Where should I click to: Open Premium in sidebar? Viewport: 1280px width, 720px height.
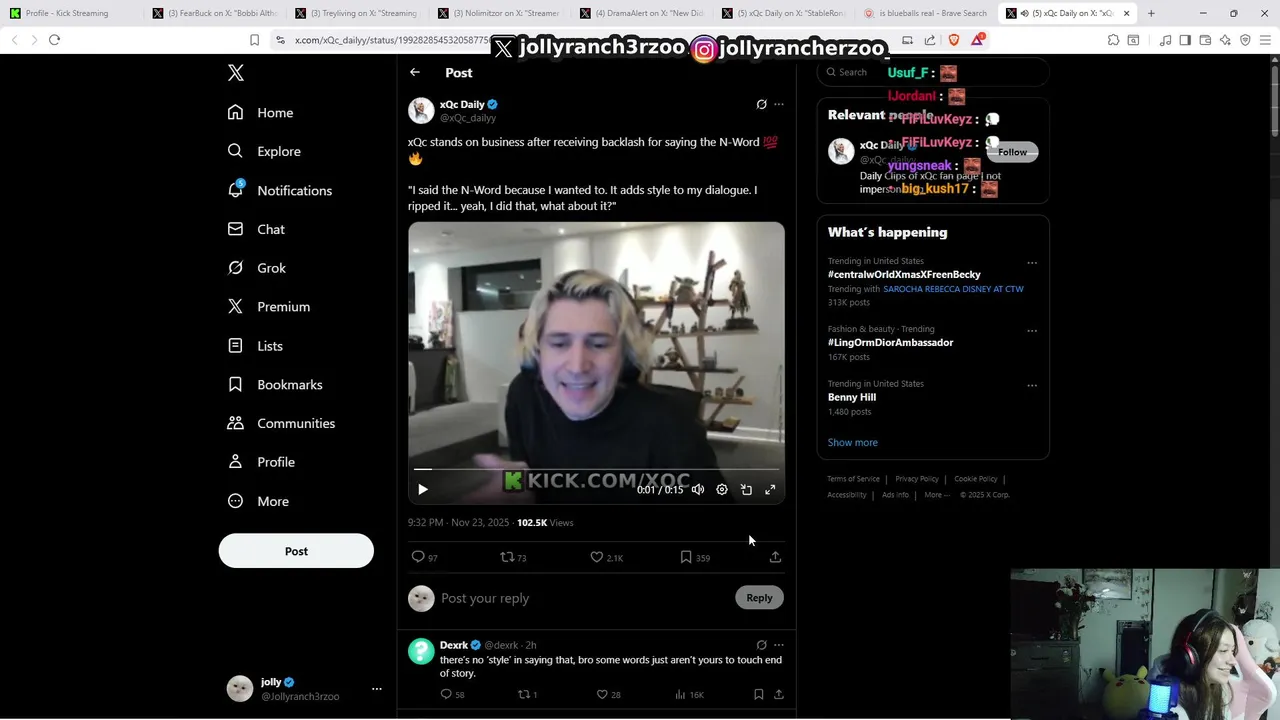[269, 307]
